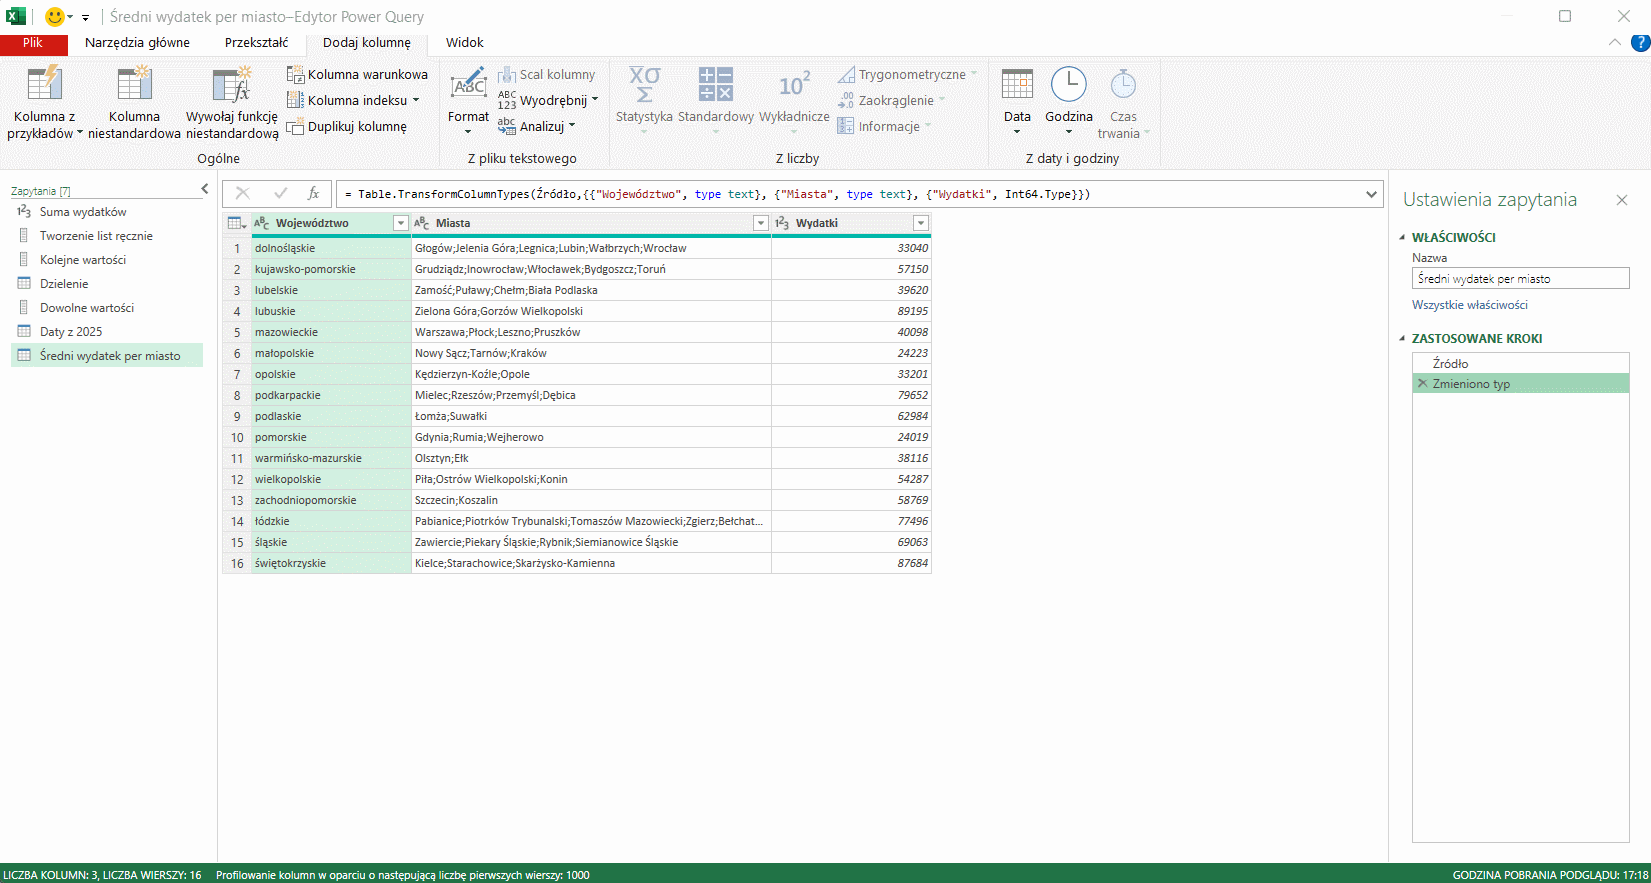Add Kolumna warunkowa
Image resolution: width=1651 pixels, height=883 pixels.
click(357, 74)
